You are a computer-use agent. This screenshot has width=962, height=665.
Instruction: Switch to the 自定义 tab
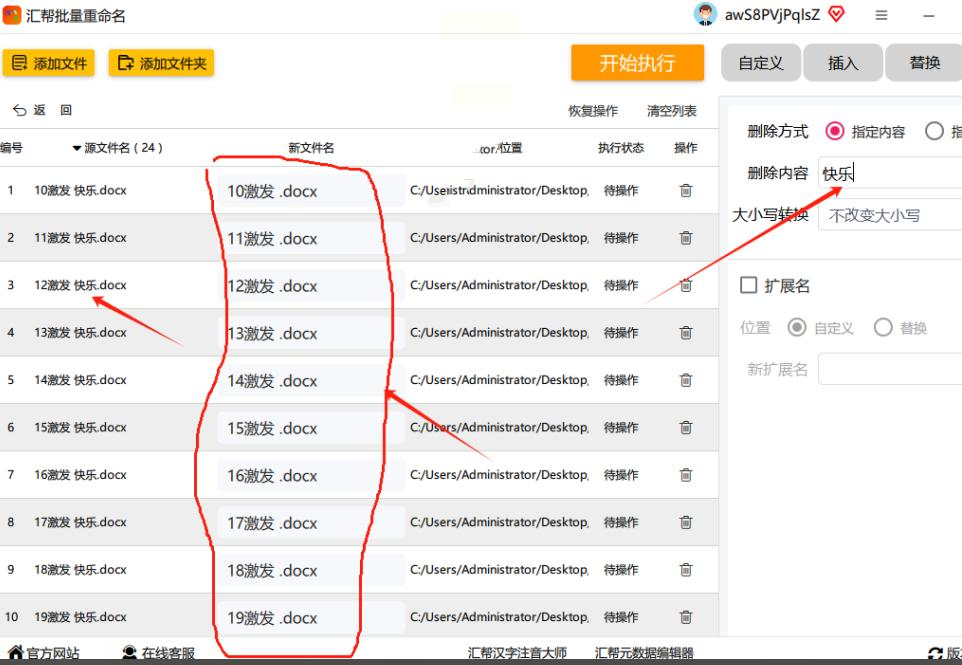click(761, 63)
